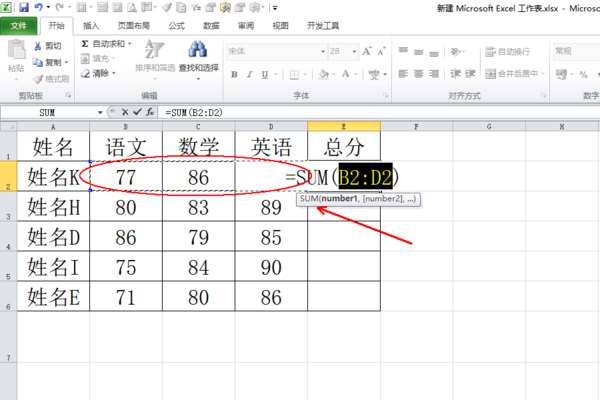Switch to the Insert (插入) tab
The width and height of the screenshot is (600, 400).
tap(91, 26)
